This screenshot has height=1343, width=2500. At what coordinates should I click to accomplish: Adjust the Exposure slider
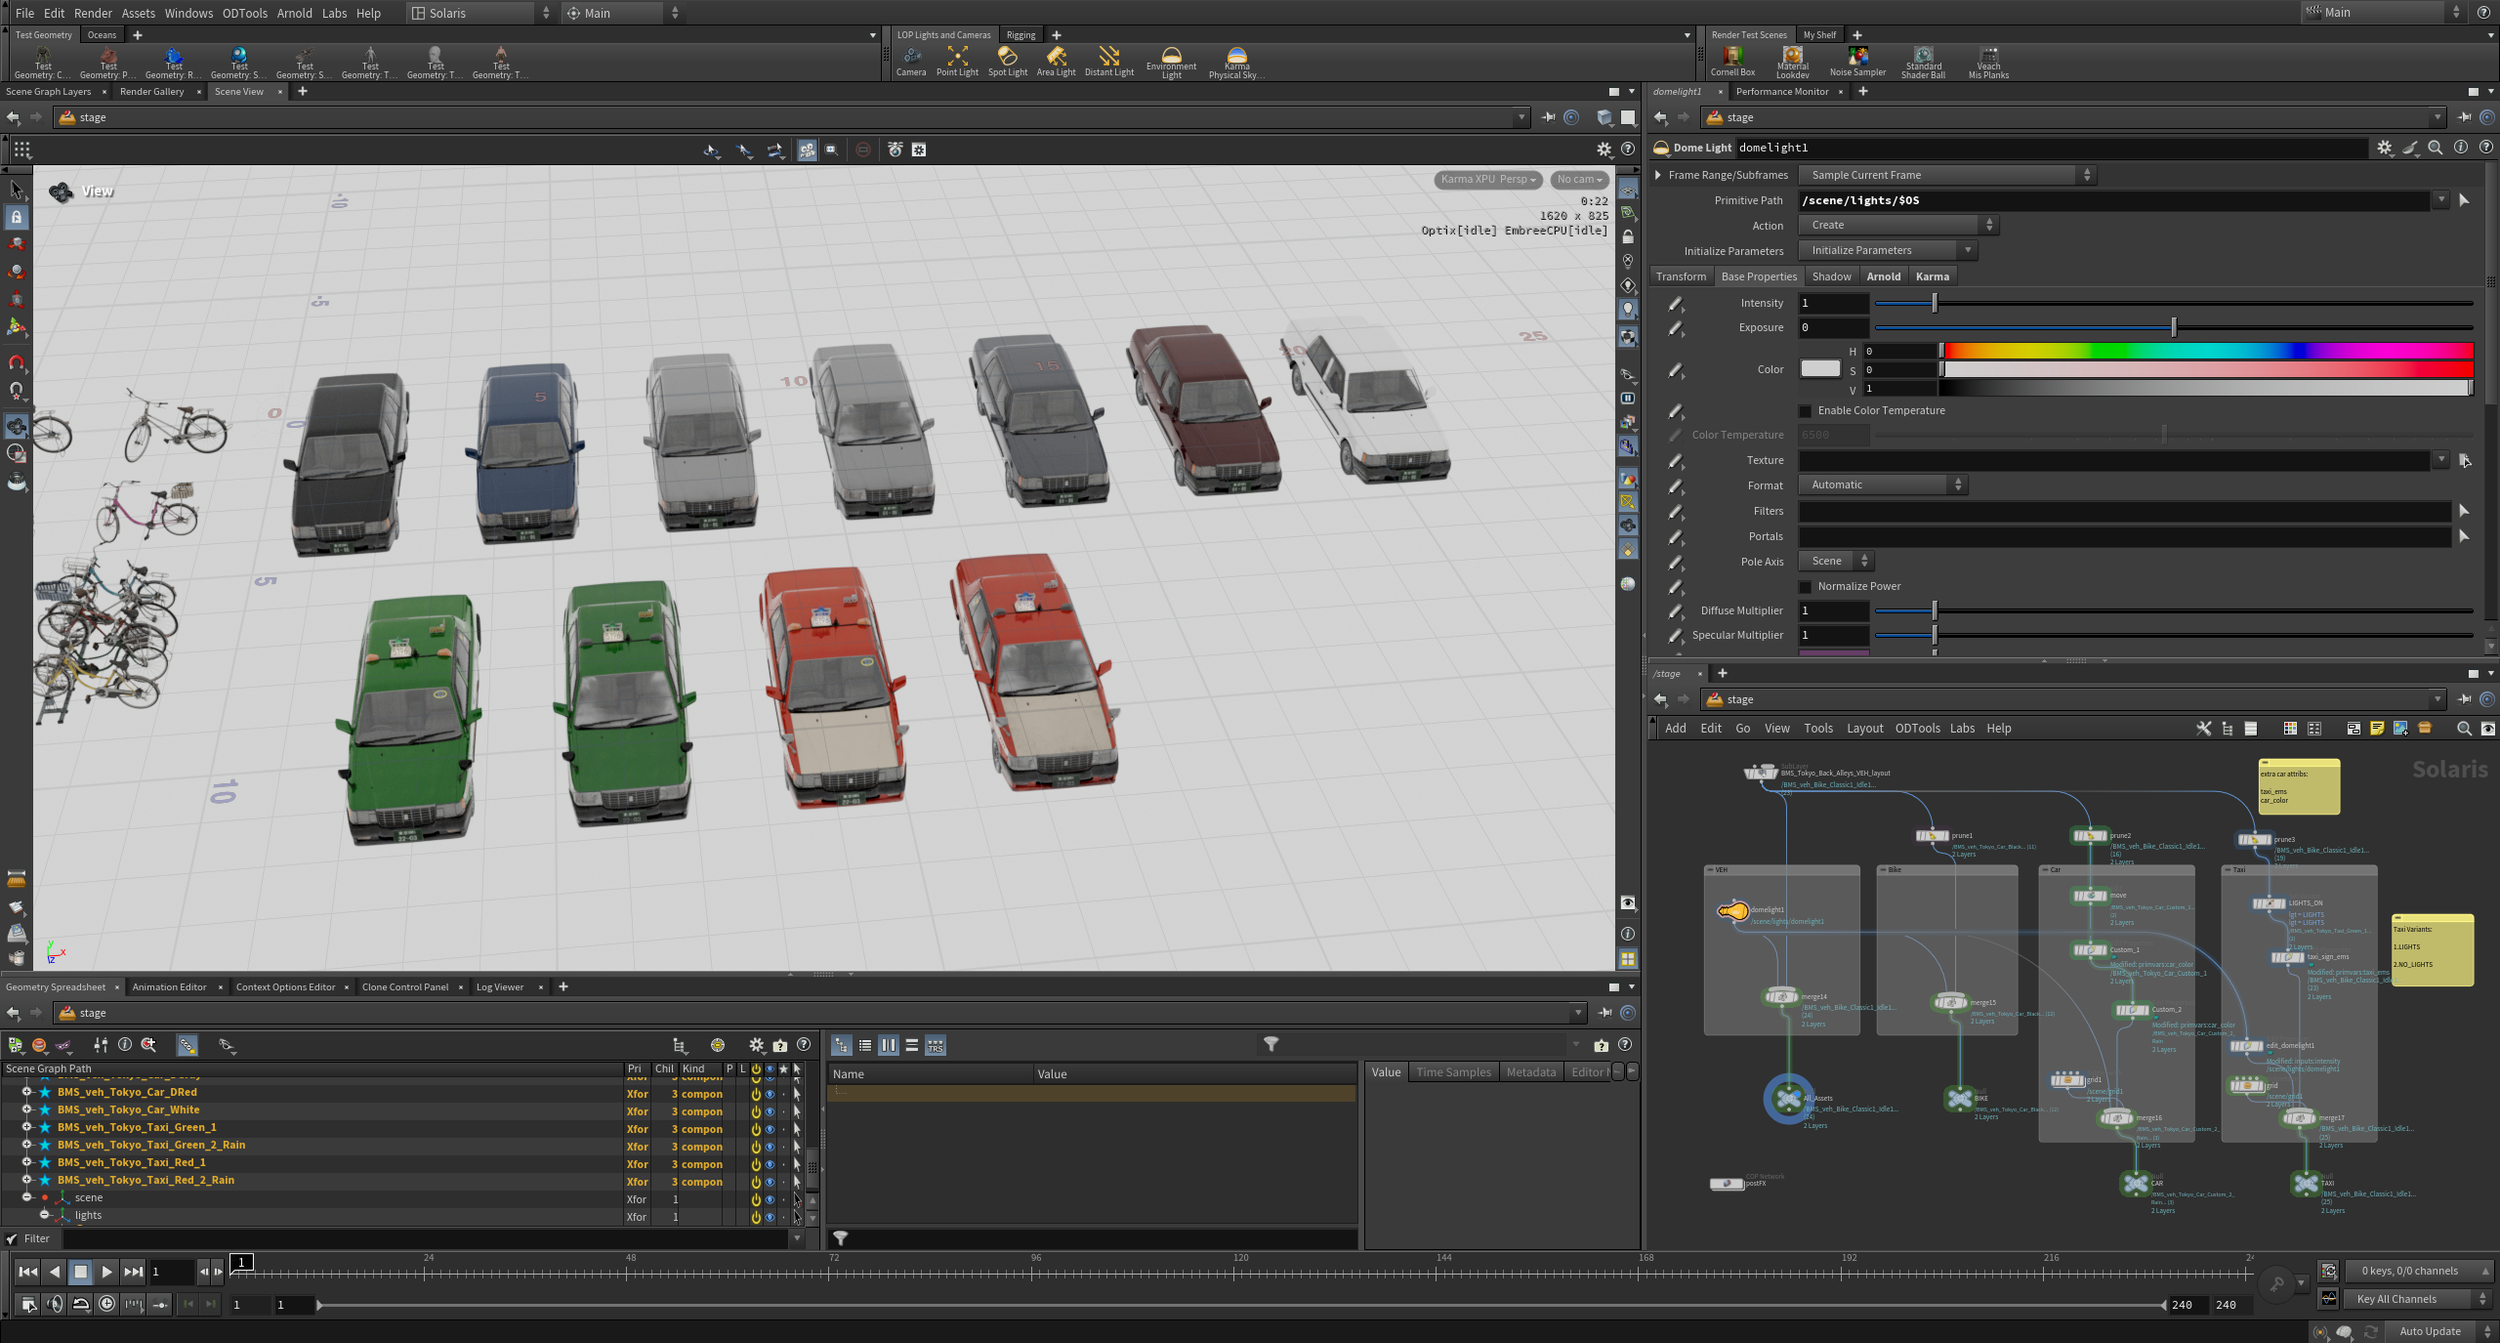pyautogui.click(x=2173, y=327)
